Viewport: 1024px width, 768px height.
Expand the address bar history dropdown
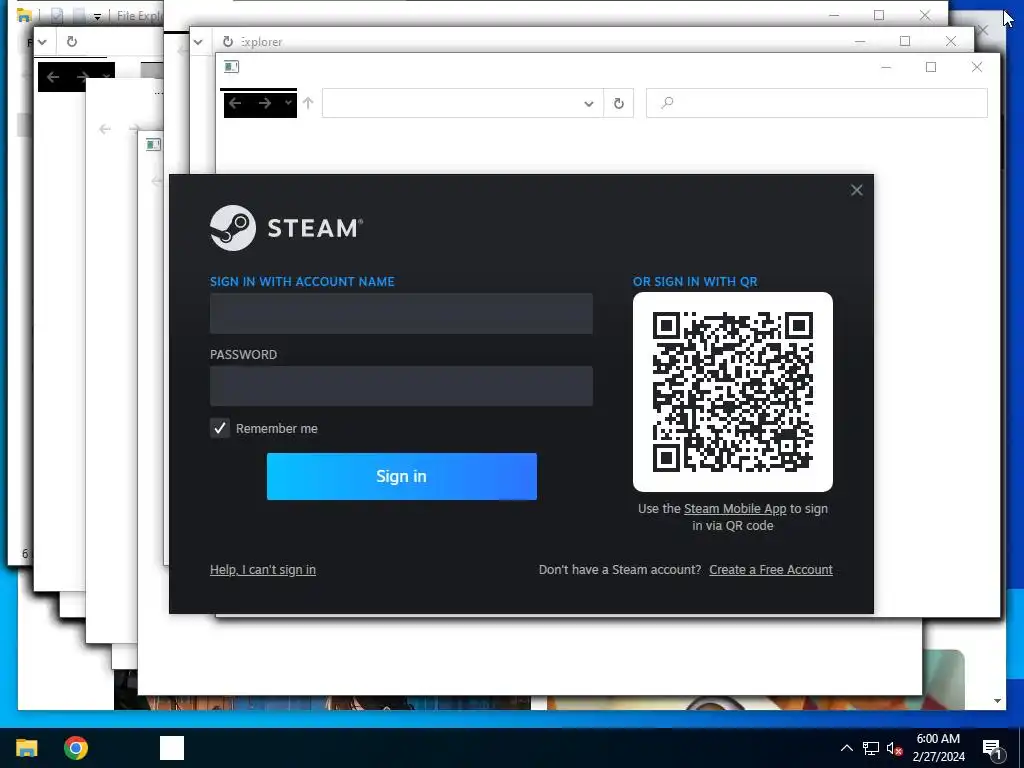tap(588, 103)
